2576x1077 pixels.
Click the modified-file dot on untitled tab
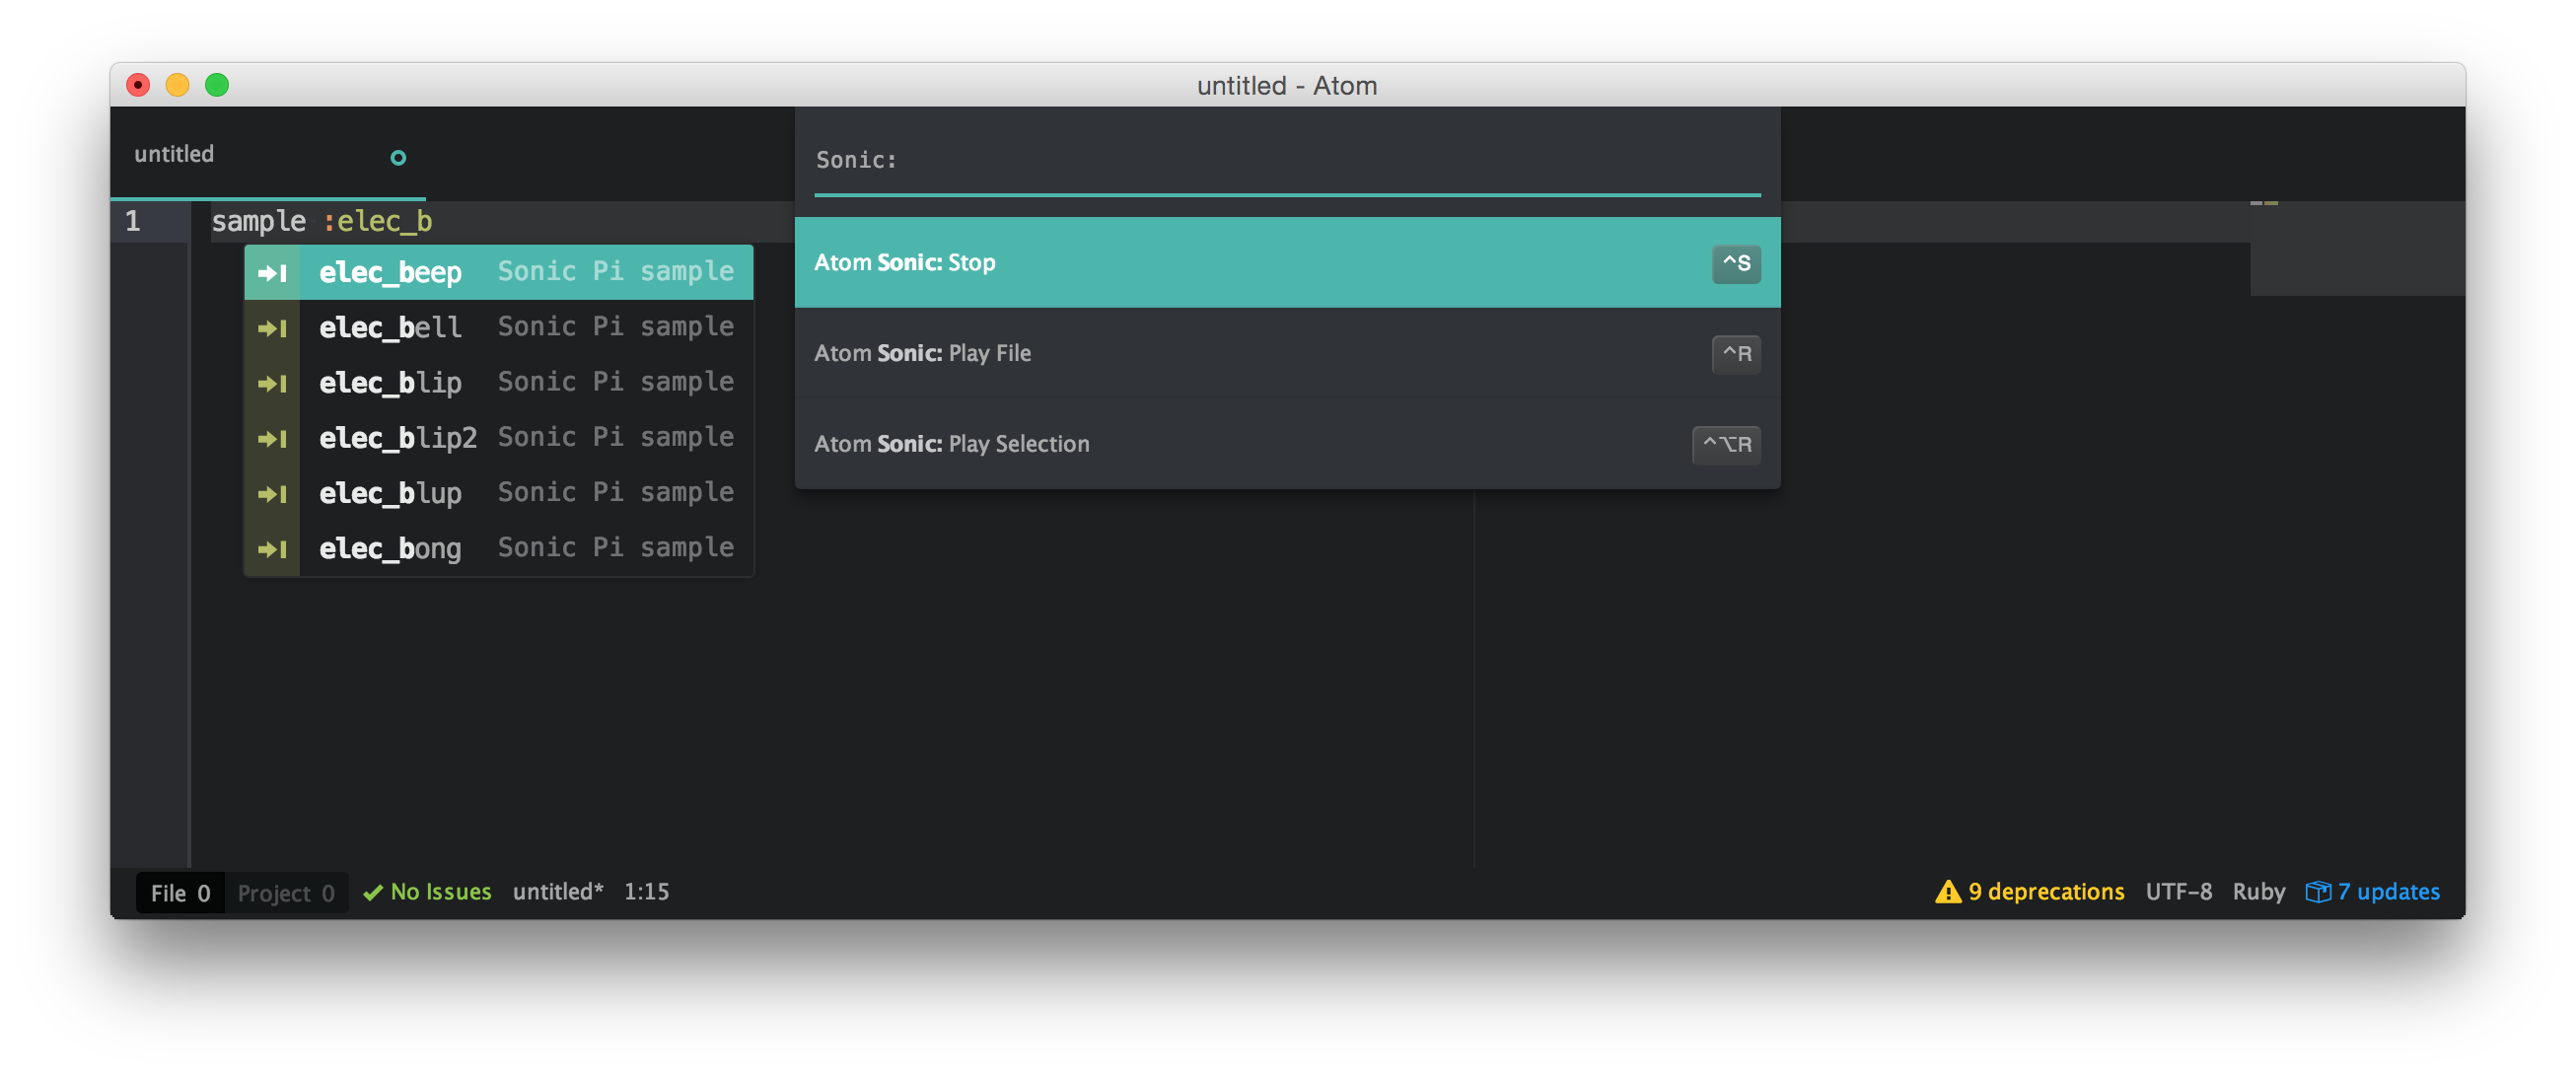pyautogui.click(x=398, y=157)
